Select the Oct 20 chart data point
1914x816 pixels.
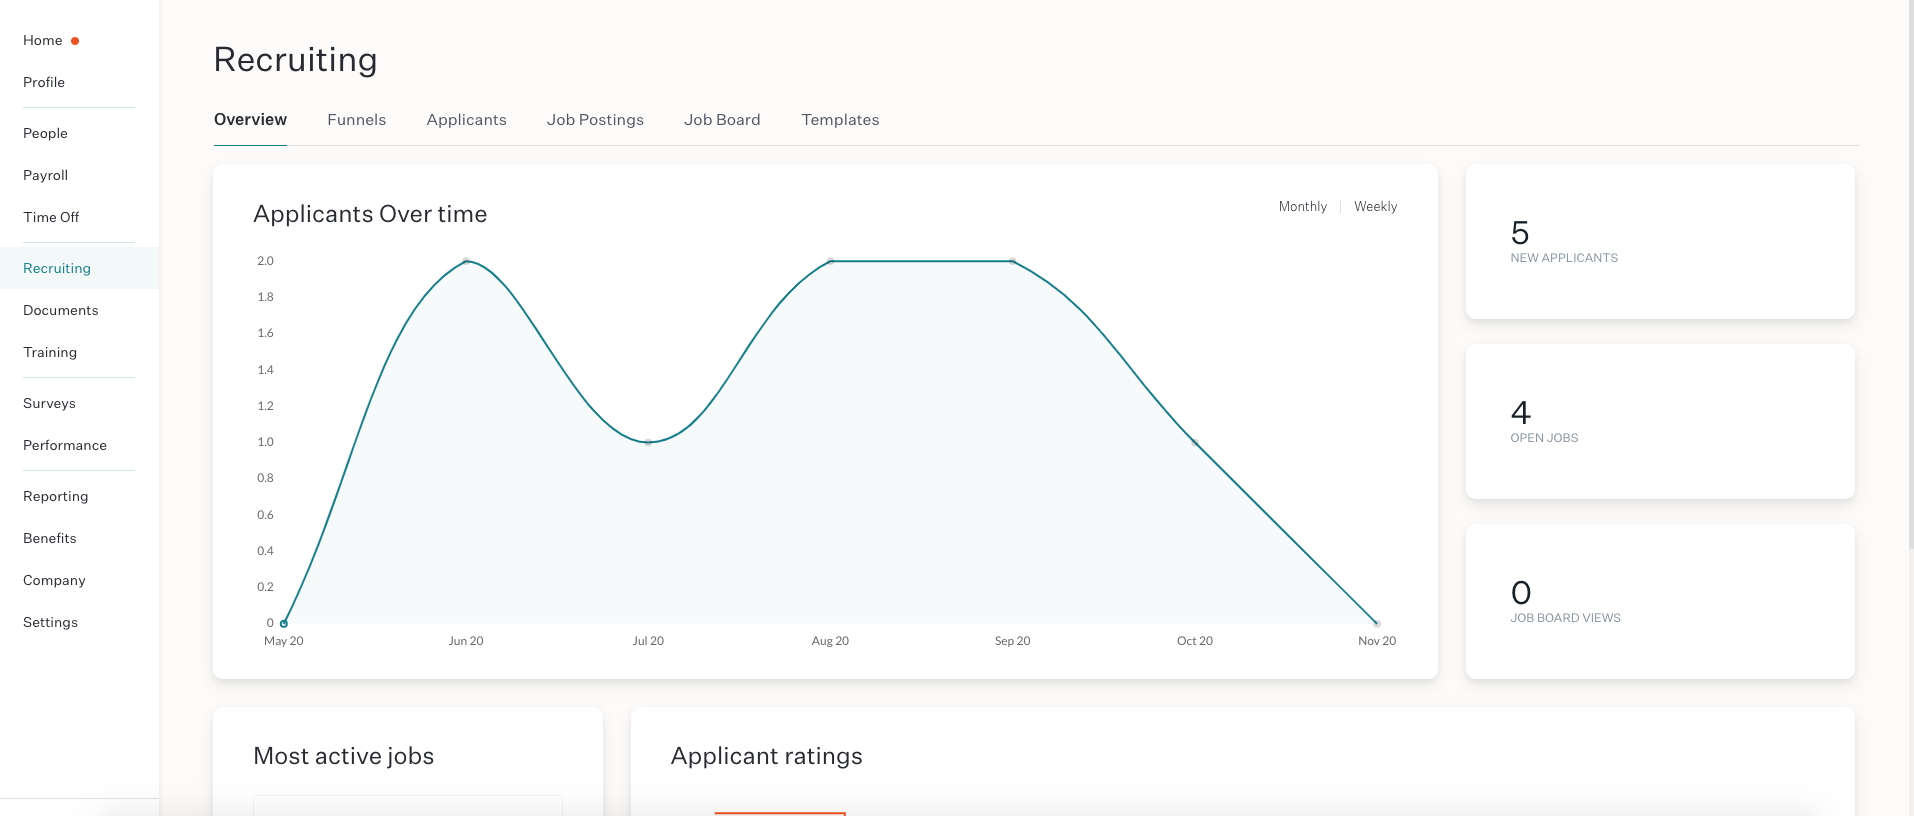click(x=1195, y=442)
